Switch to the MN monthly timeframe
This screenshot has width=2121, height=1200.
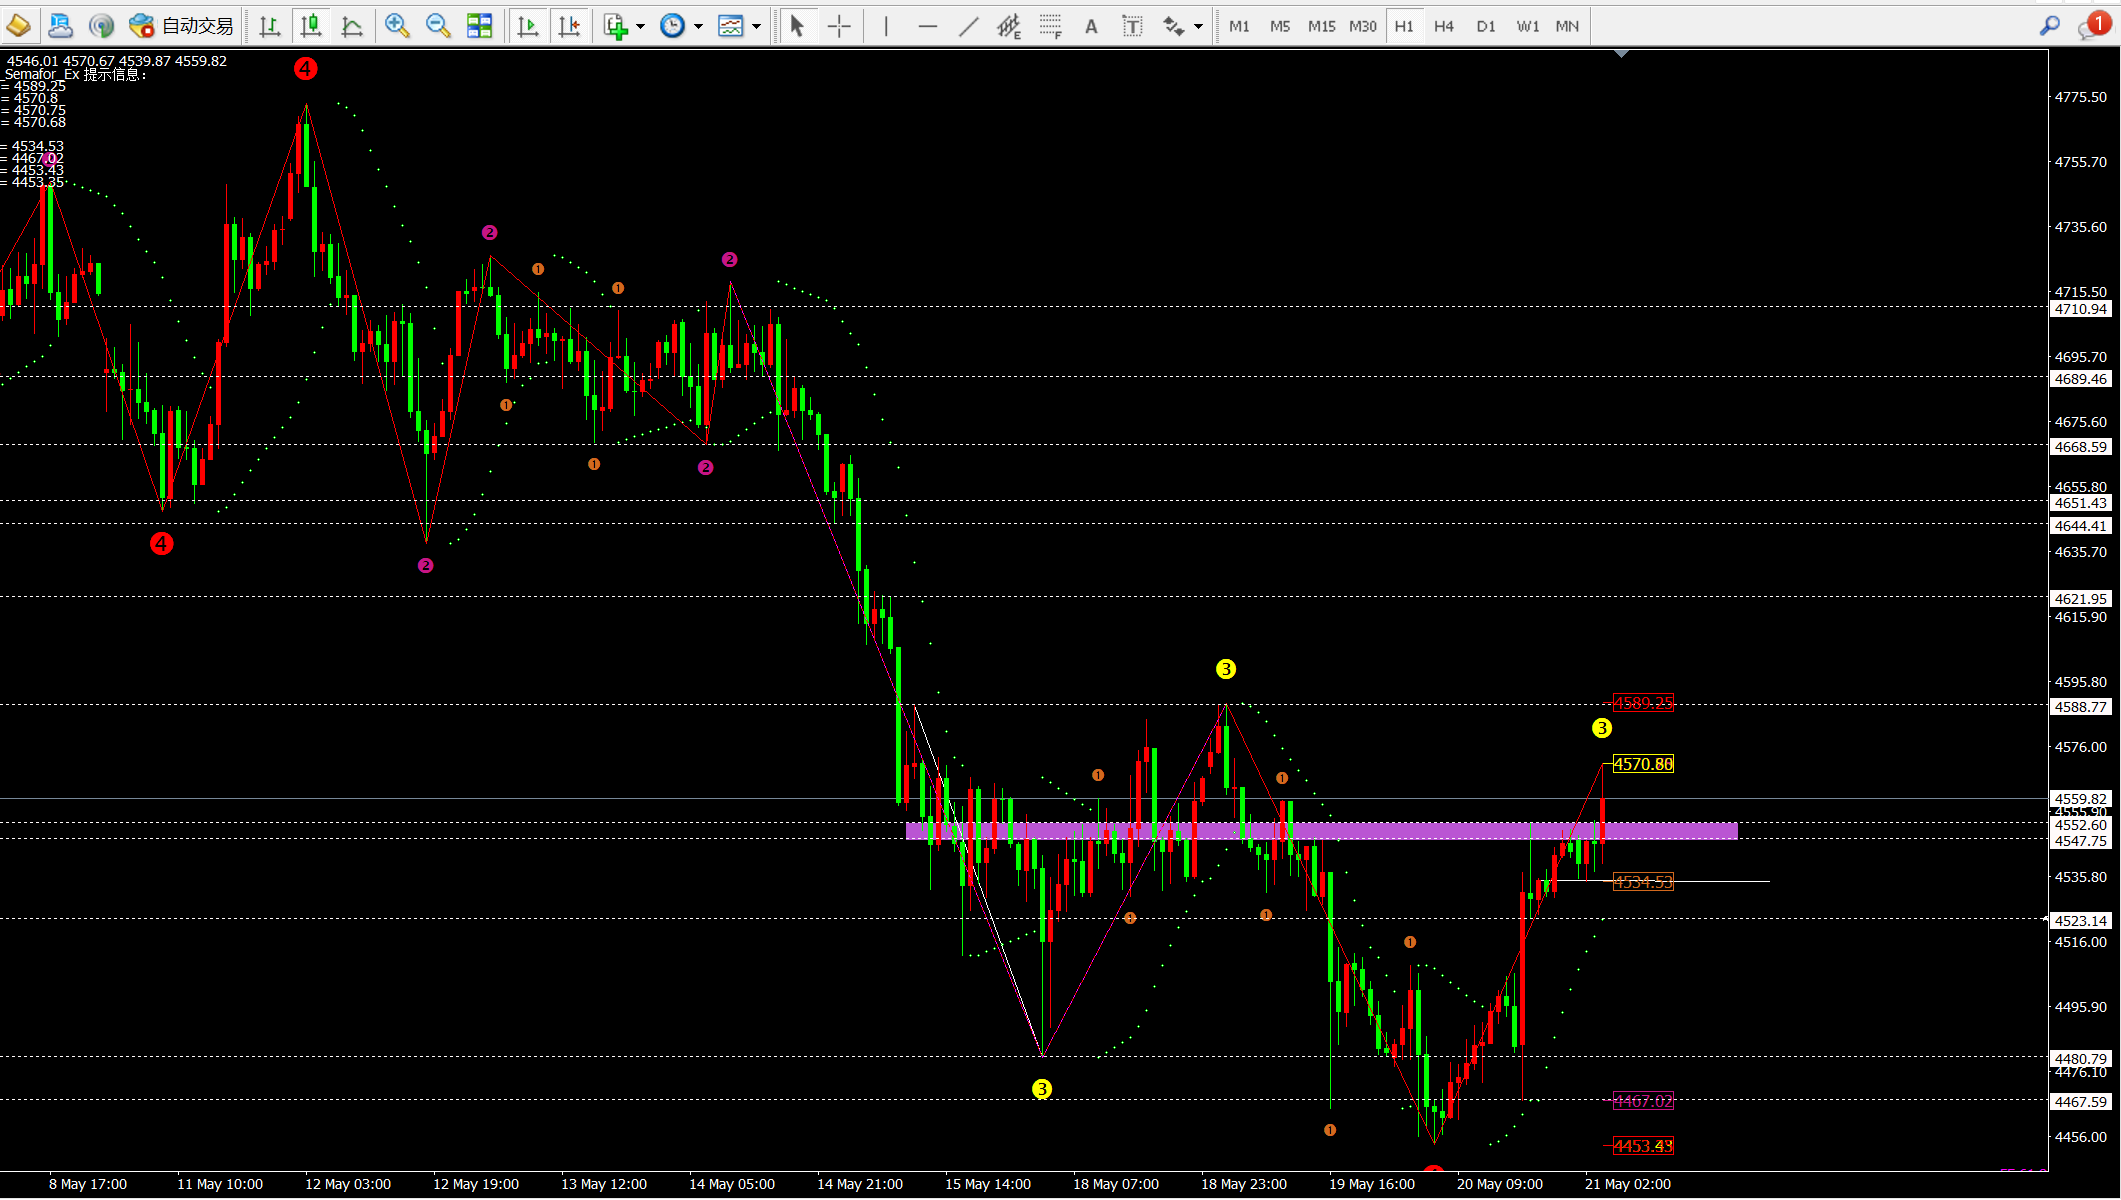click(x=1567, y=26)
